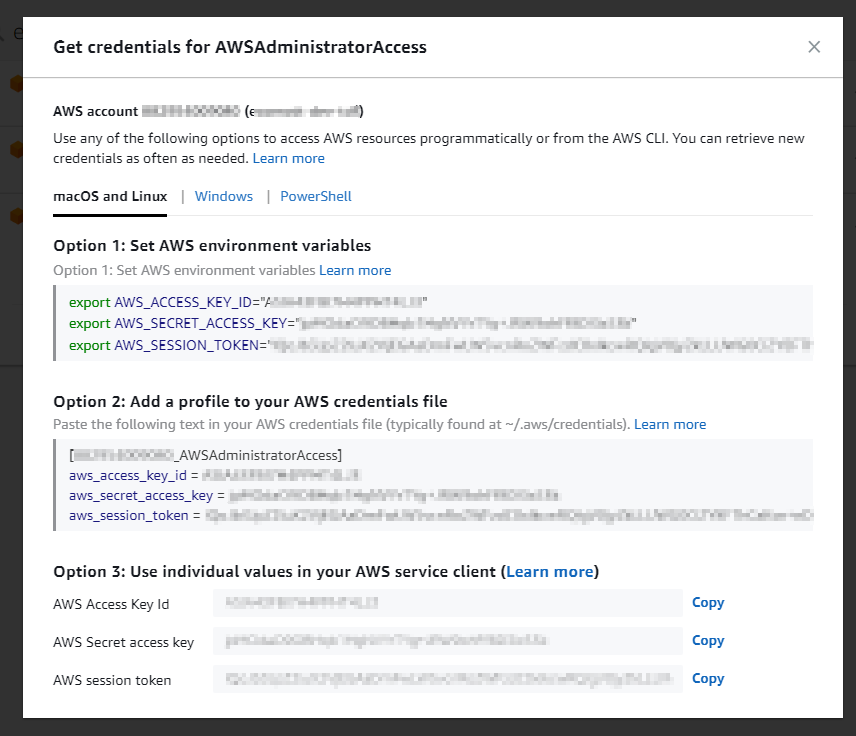
Task: Click the 'AWS Access Key Id' label
Action: 111,604
